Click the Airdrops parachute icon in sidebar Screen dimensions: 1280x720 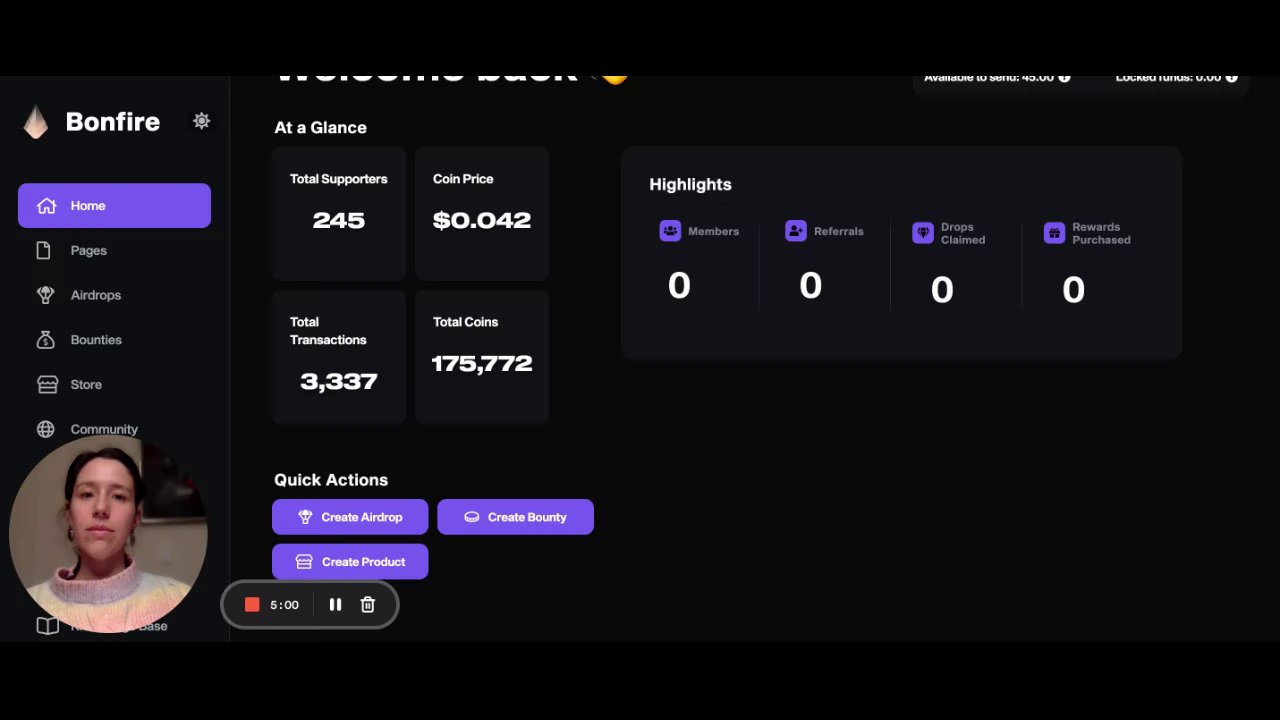[45, 295]
